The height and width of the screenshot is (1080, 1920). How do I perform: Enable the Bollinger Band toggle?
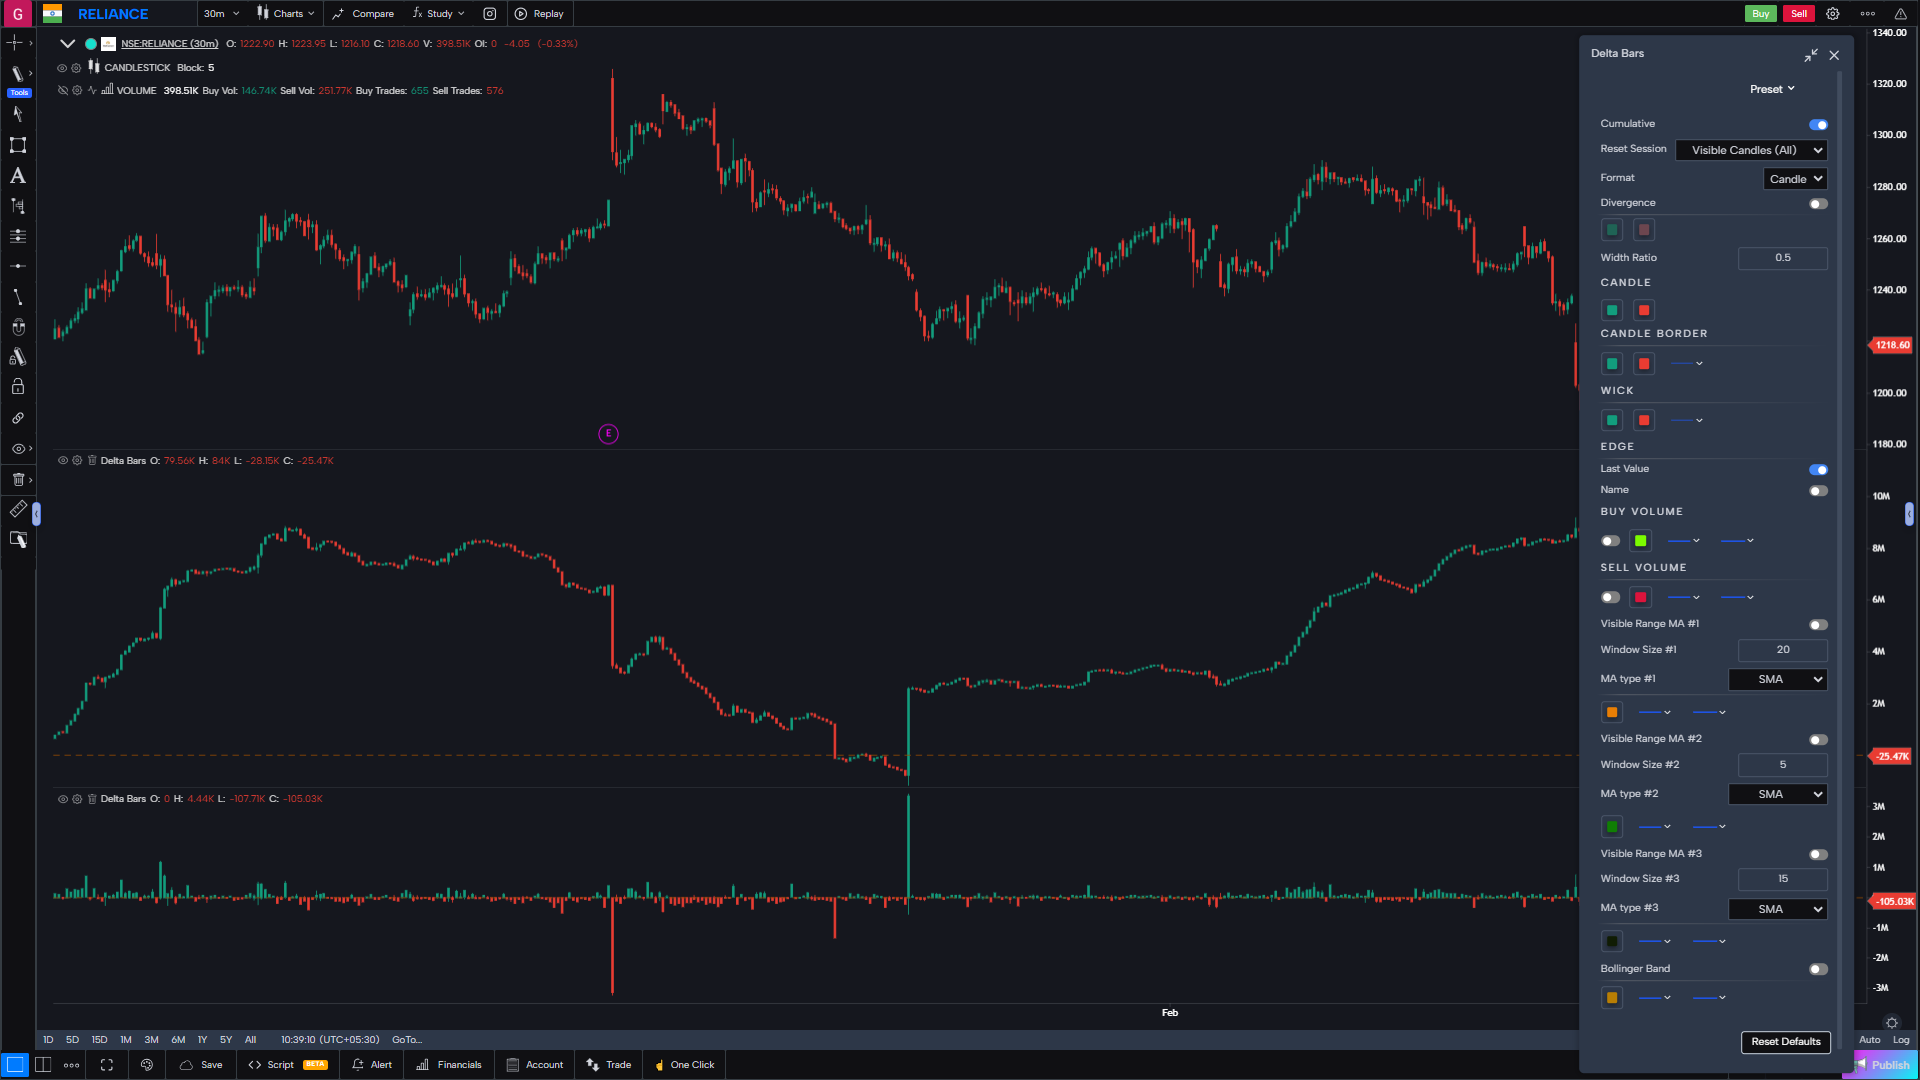[1818, 969]
